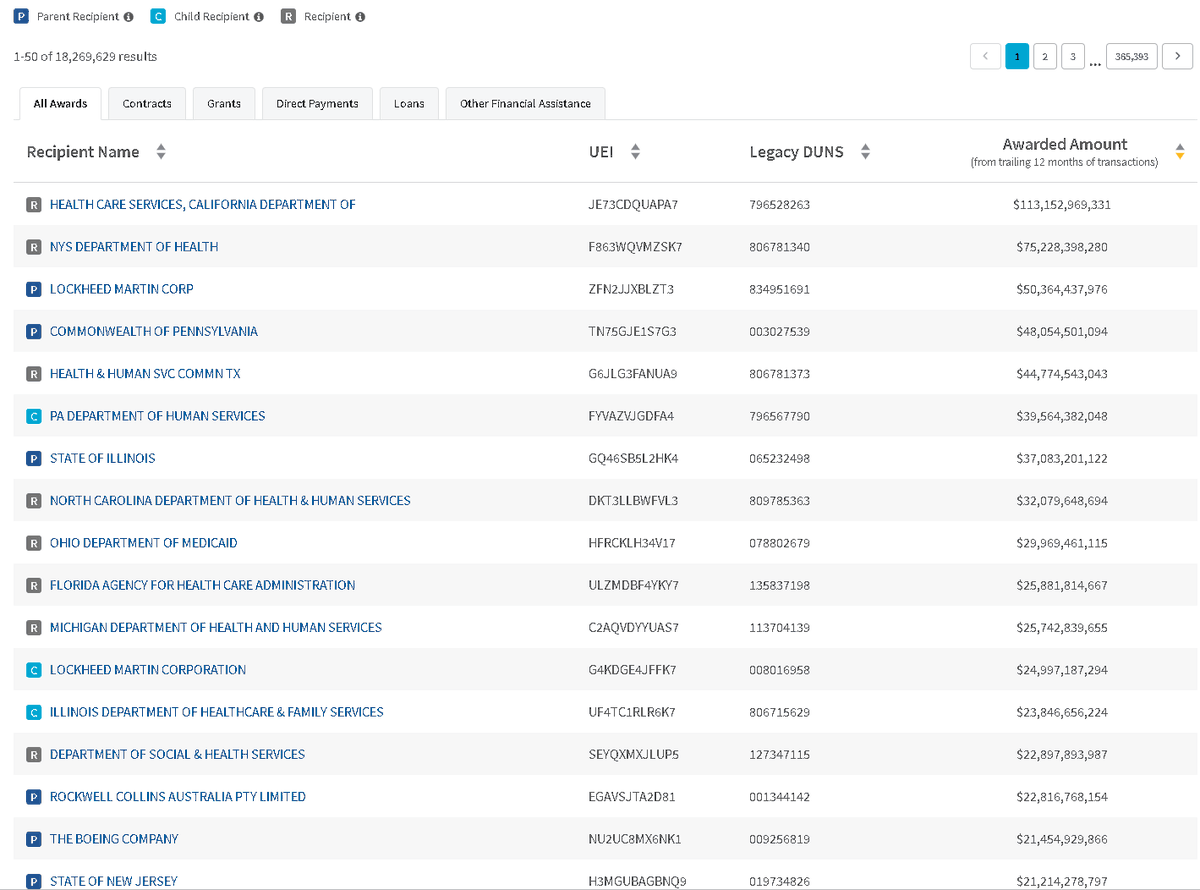Click the gray R Recipient legend badge
This screenshot has height=890, width=1200.
[288, 17]
